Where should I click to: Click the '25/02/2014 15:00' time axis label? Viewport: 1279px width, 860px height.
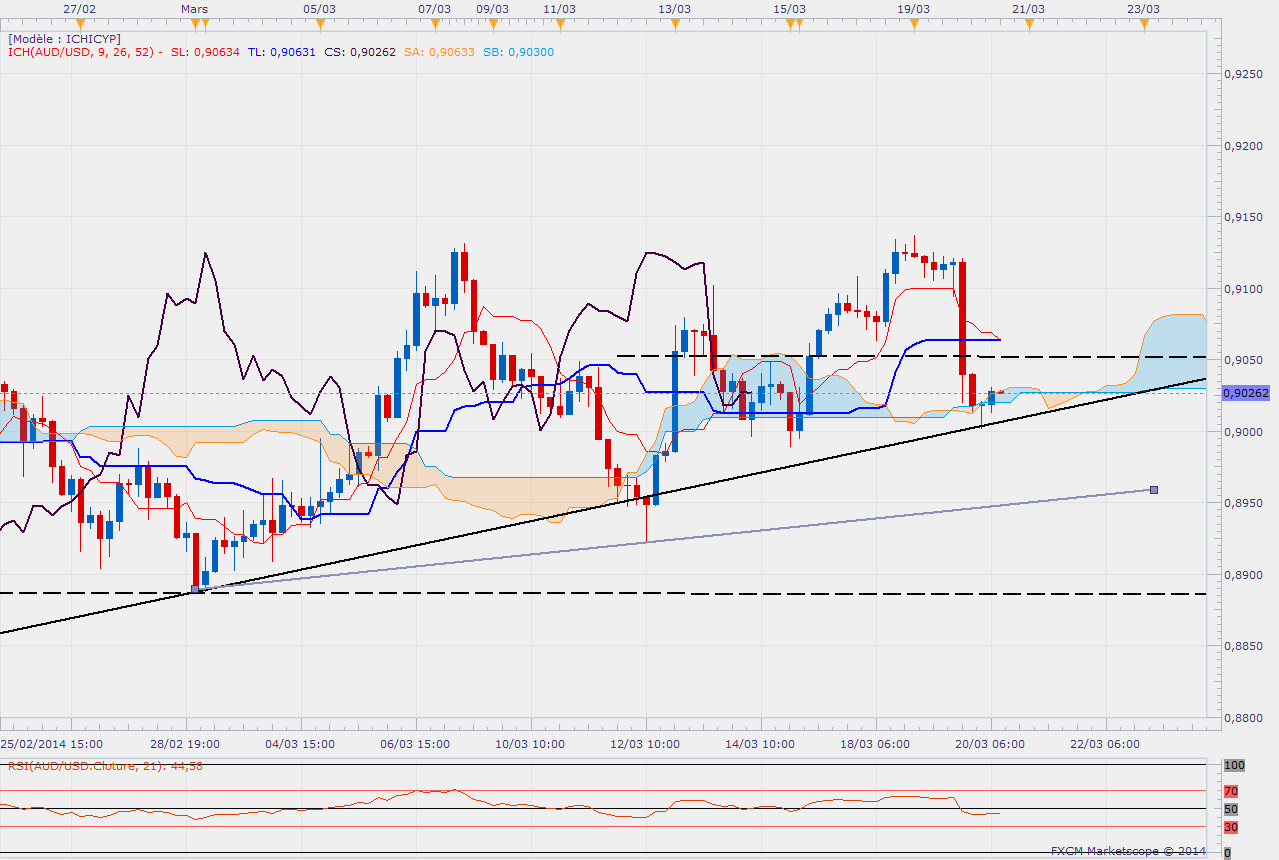point(51,744)
